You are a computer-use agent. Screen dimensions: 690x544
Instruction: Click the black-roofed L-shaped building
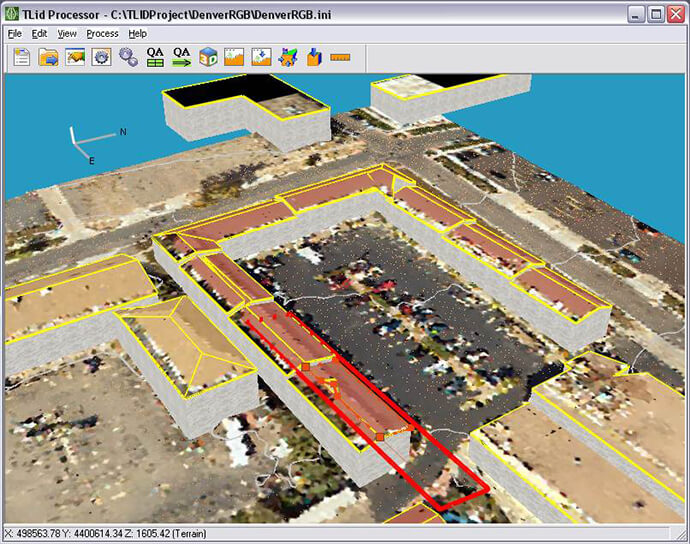(246, 111)
